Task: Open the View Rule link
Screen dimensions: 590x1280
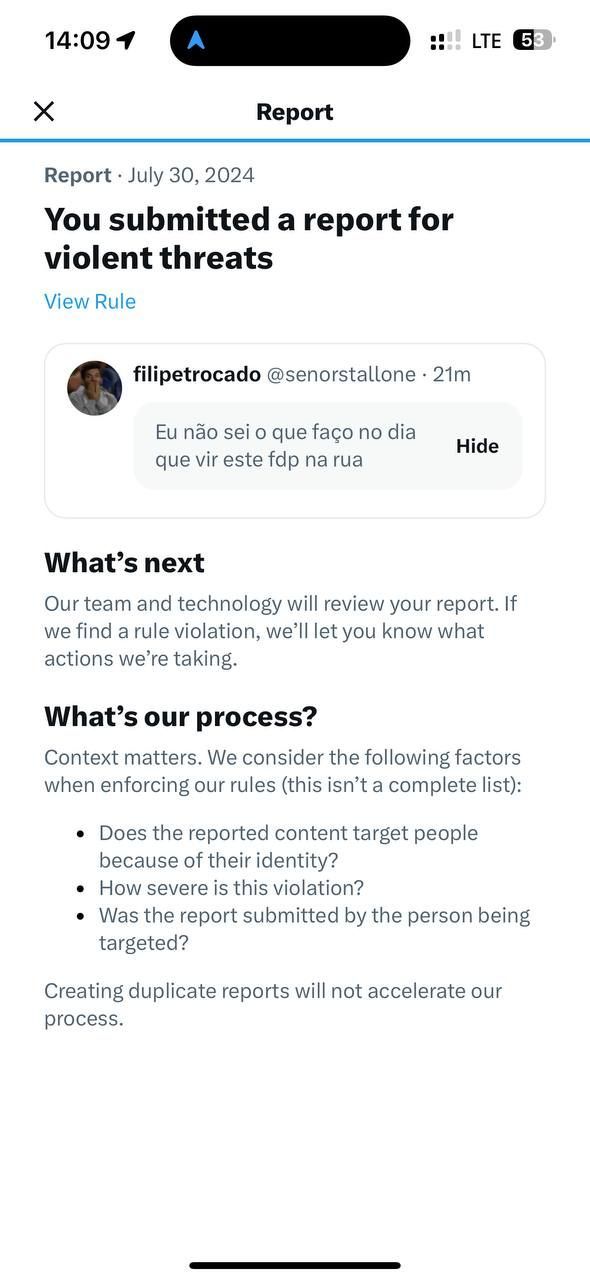Action: click(90, 301)
